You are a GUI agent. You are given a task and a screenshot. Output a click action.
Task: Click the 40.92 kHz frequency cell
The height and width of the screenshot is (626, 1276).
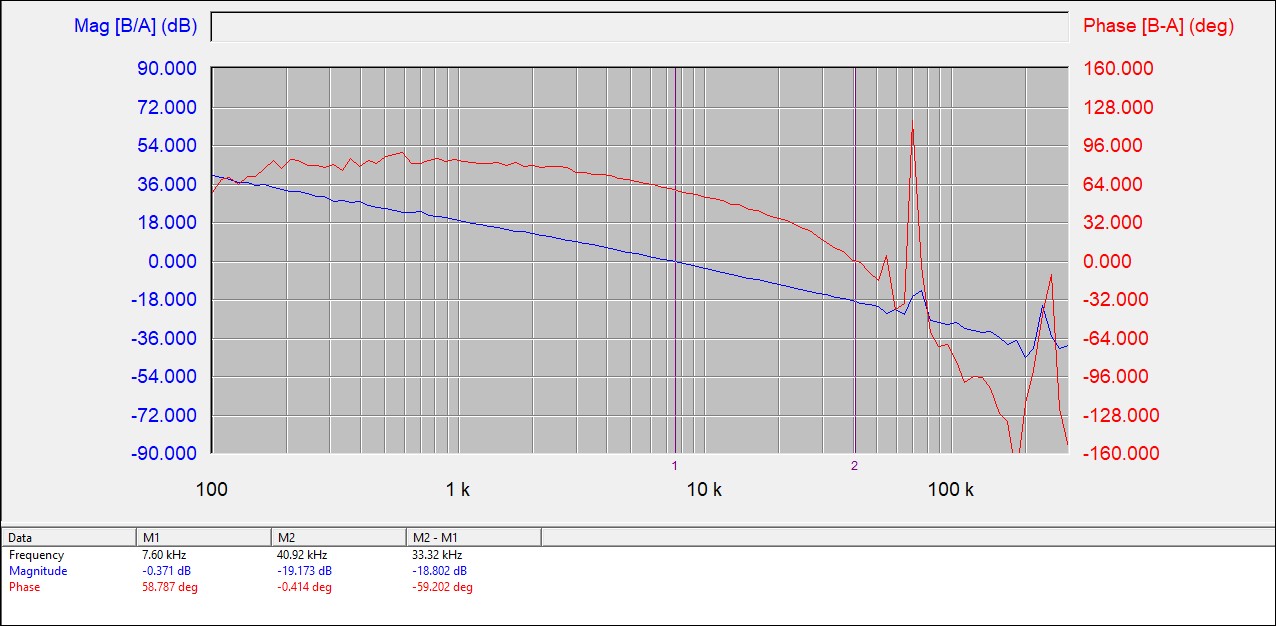pos(302,555)
